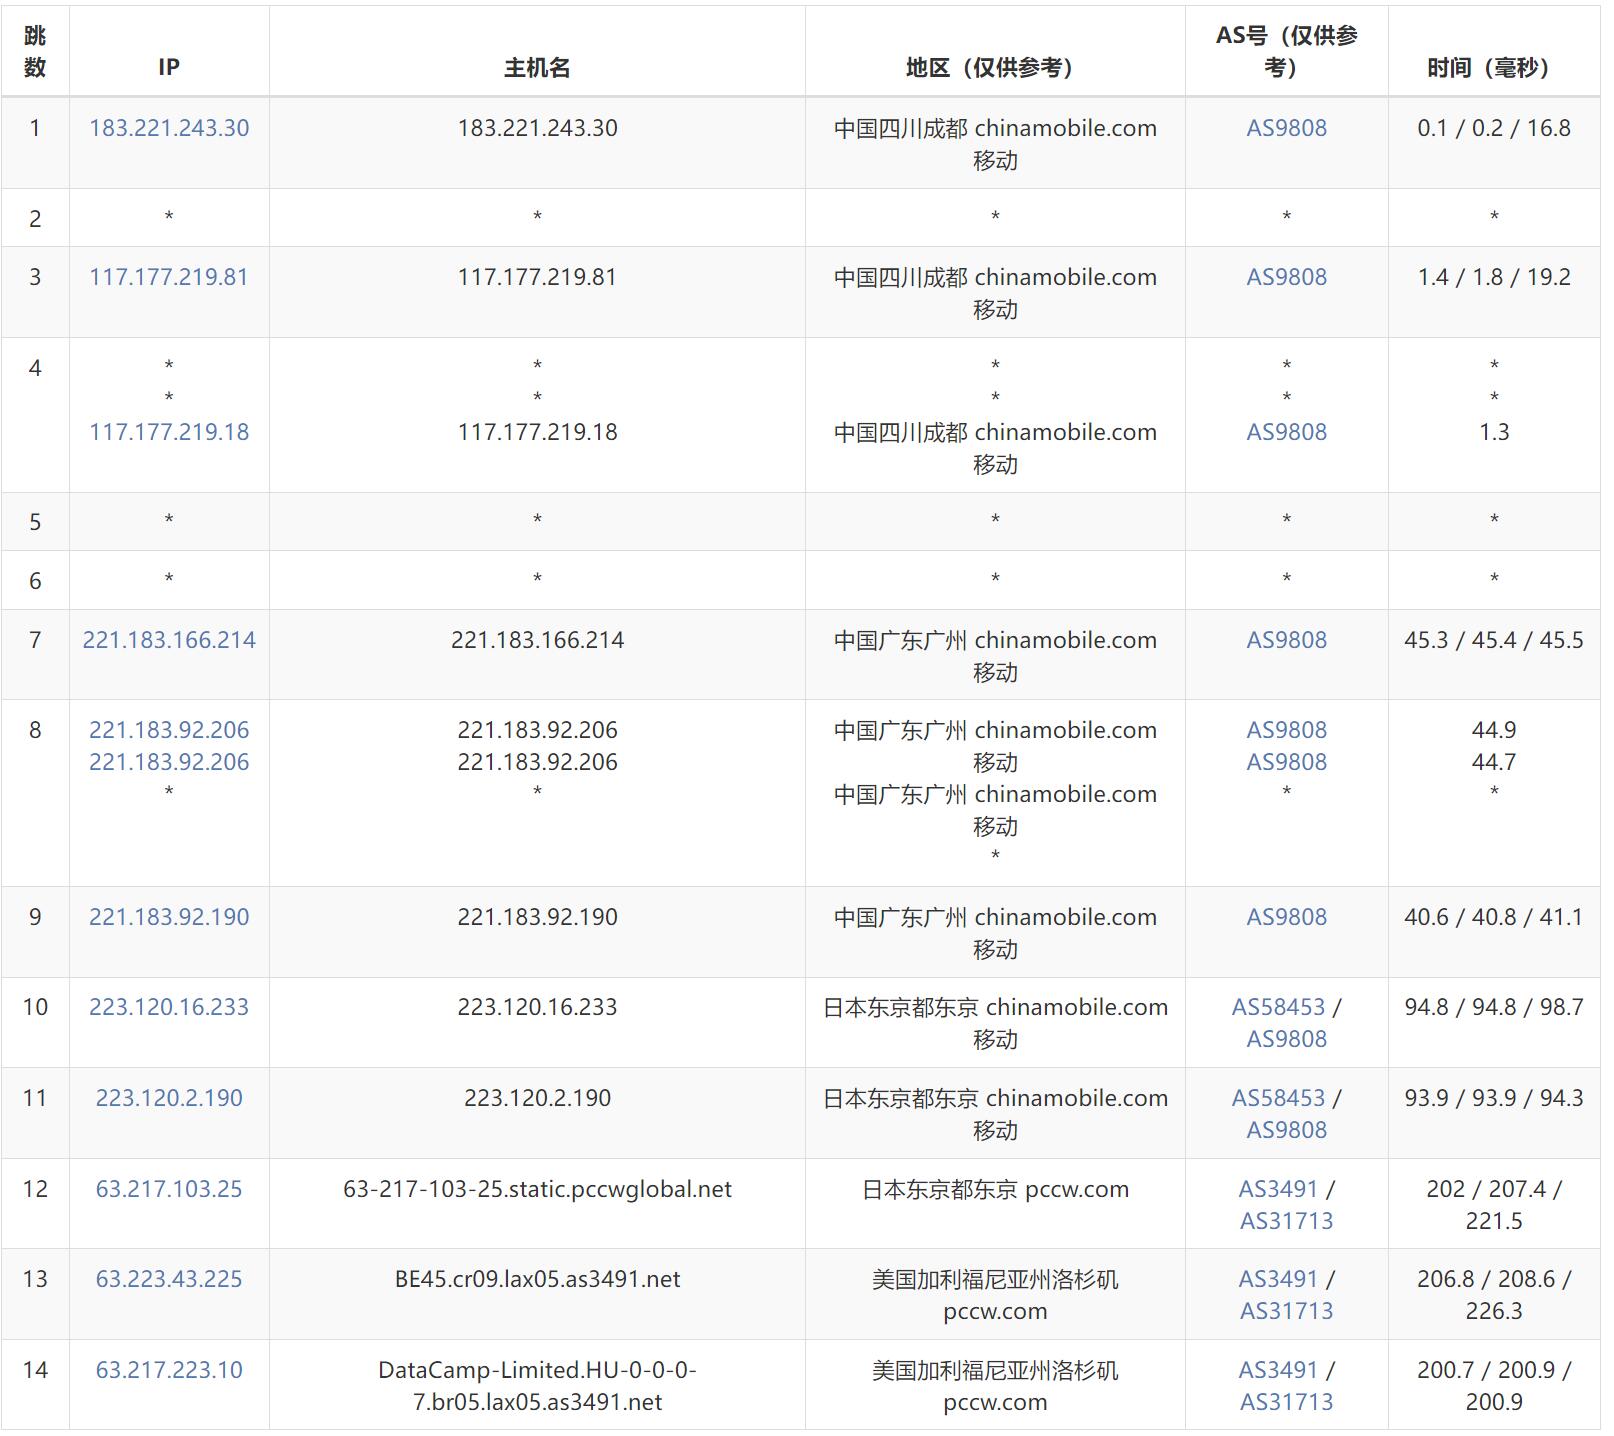Screen dimensions: 1614x1436
Task: Open IP link 63.217.223.10
Action: [x=169, y=1370]
